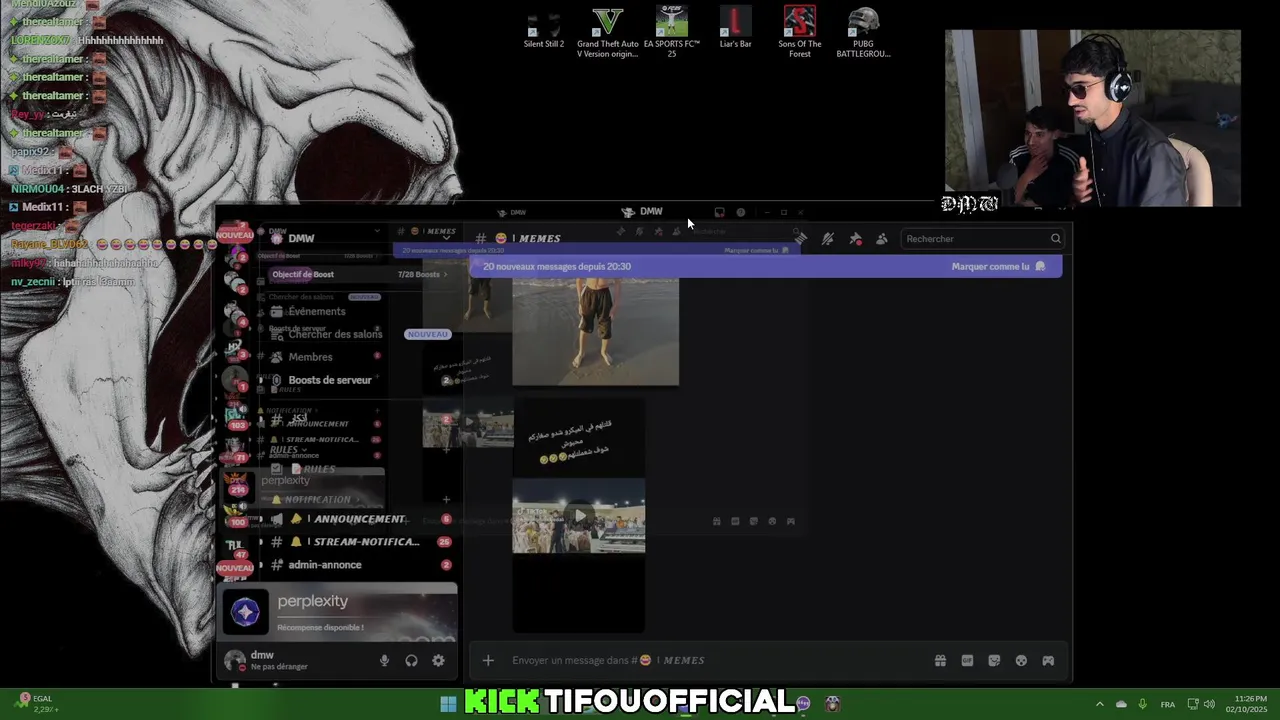Open GIF picker in message bar
This screenshot has height=720, width=1280.
[967, 660]
